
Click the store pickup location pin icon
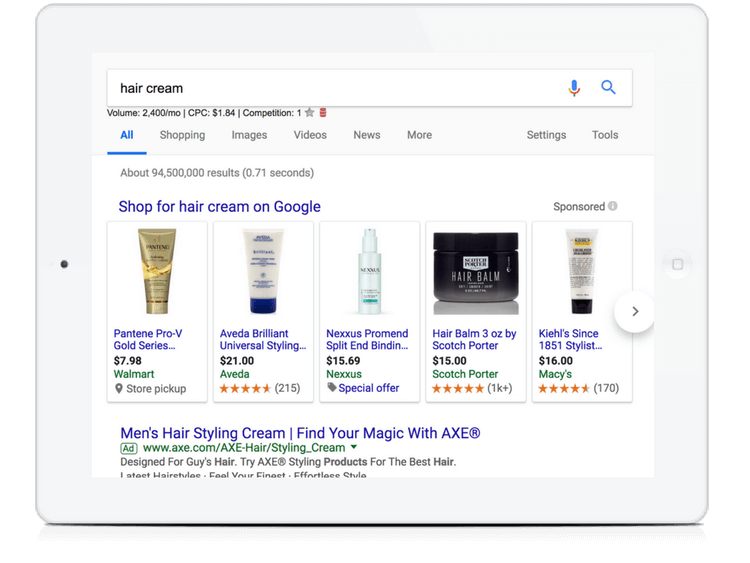pos(119,388)
